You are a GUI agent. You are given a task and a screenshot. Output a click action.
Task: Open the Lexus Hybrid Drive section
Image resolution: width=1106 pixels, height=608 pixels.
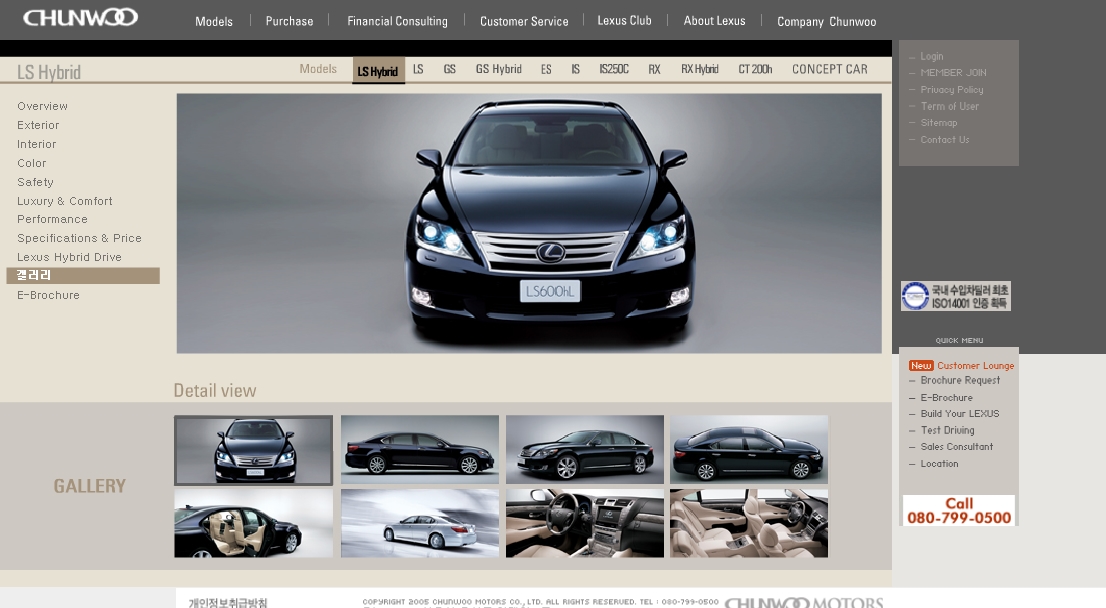(69, 257)
